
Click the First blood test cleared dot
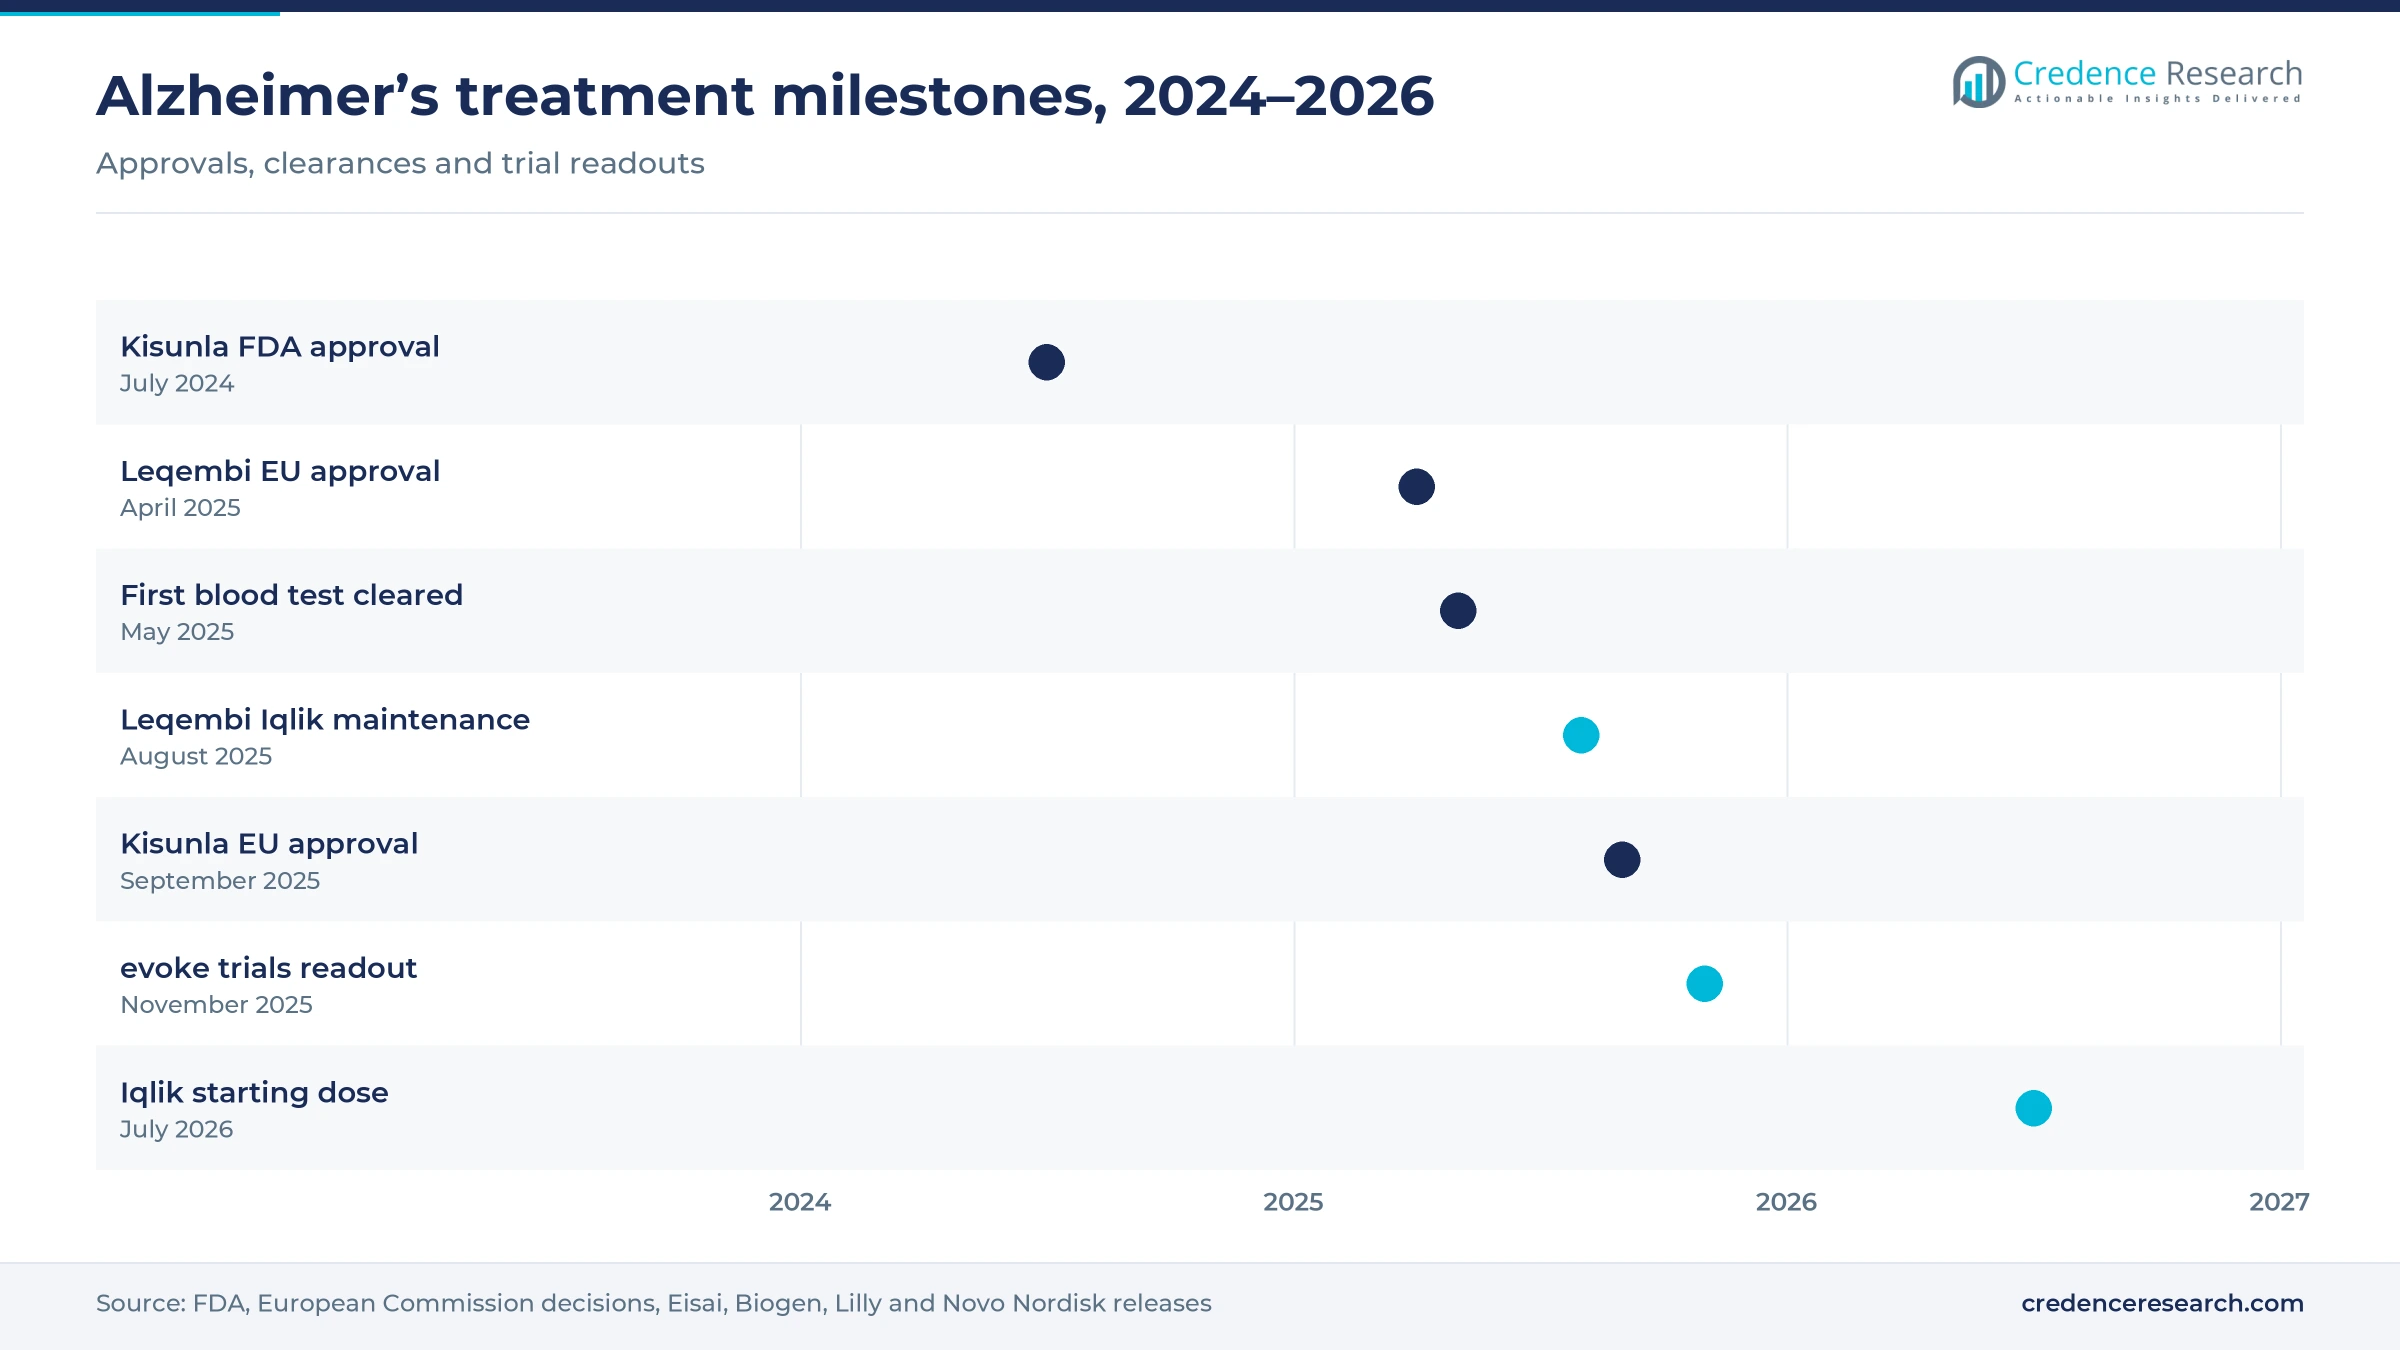[x=1458, y=611]
